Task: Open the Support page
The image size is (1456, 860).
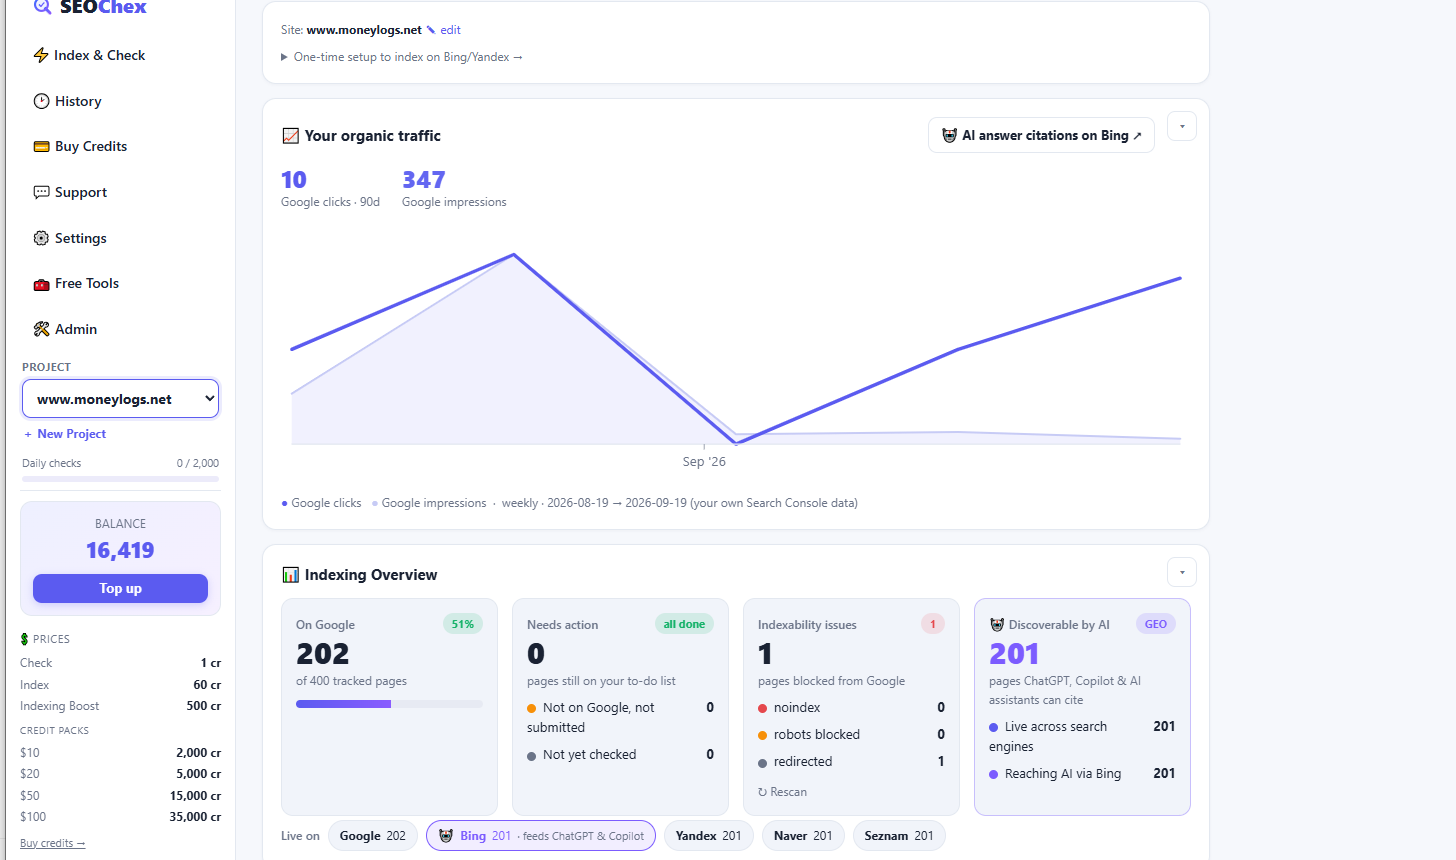Action: point(70,192)
